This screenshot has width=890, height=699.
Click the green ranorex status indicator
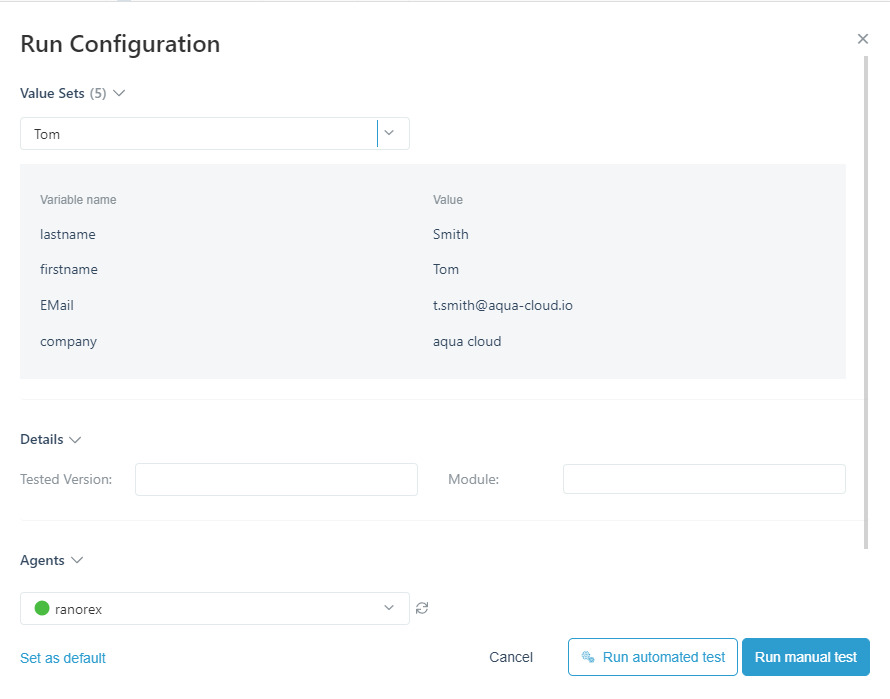point(42,608)
